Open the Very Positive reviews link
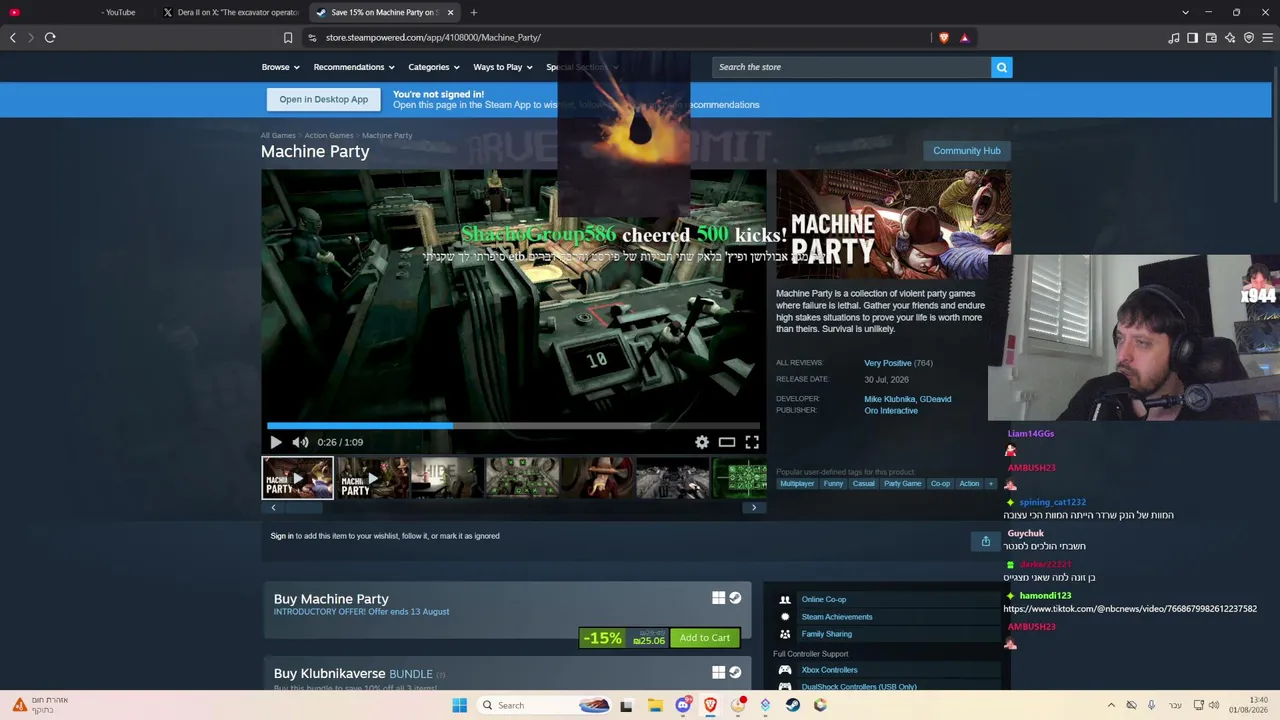 [x=888, y=363]
